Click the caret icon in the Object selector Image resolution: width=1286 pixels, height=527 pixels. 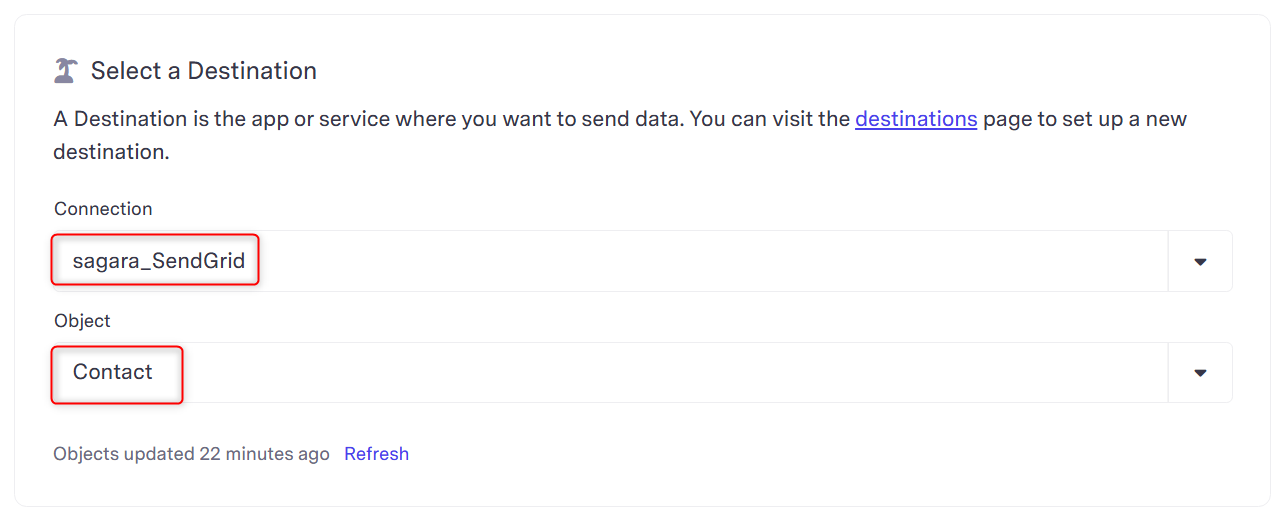click(x=1200, y=373)
